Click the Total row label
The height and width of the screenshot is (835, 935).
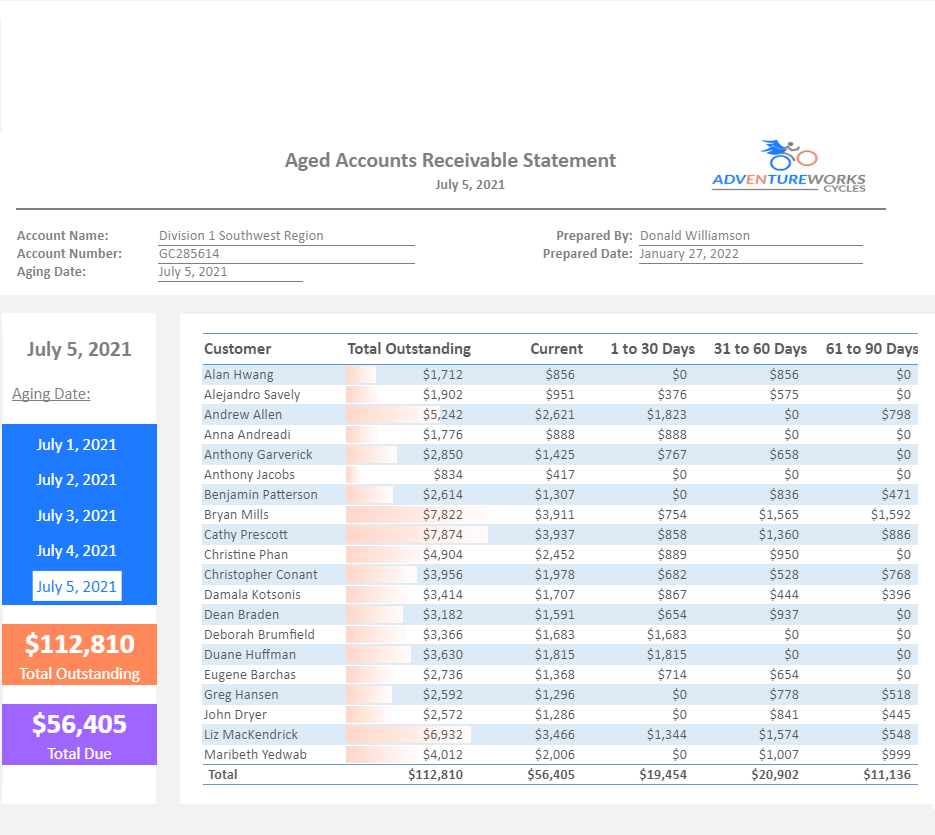tap(222, 774)
